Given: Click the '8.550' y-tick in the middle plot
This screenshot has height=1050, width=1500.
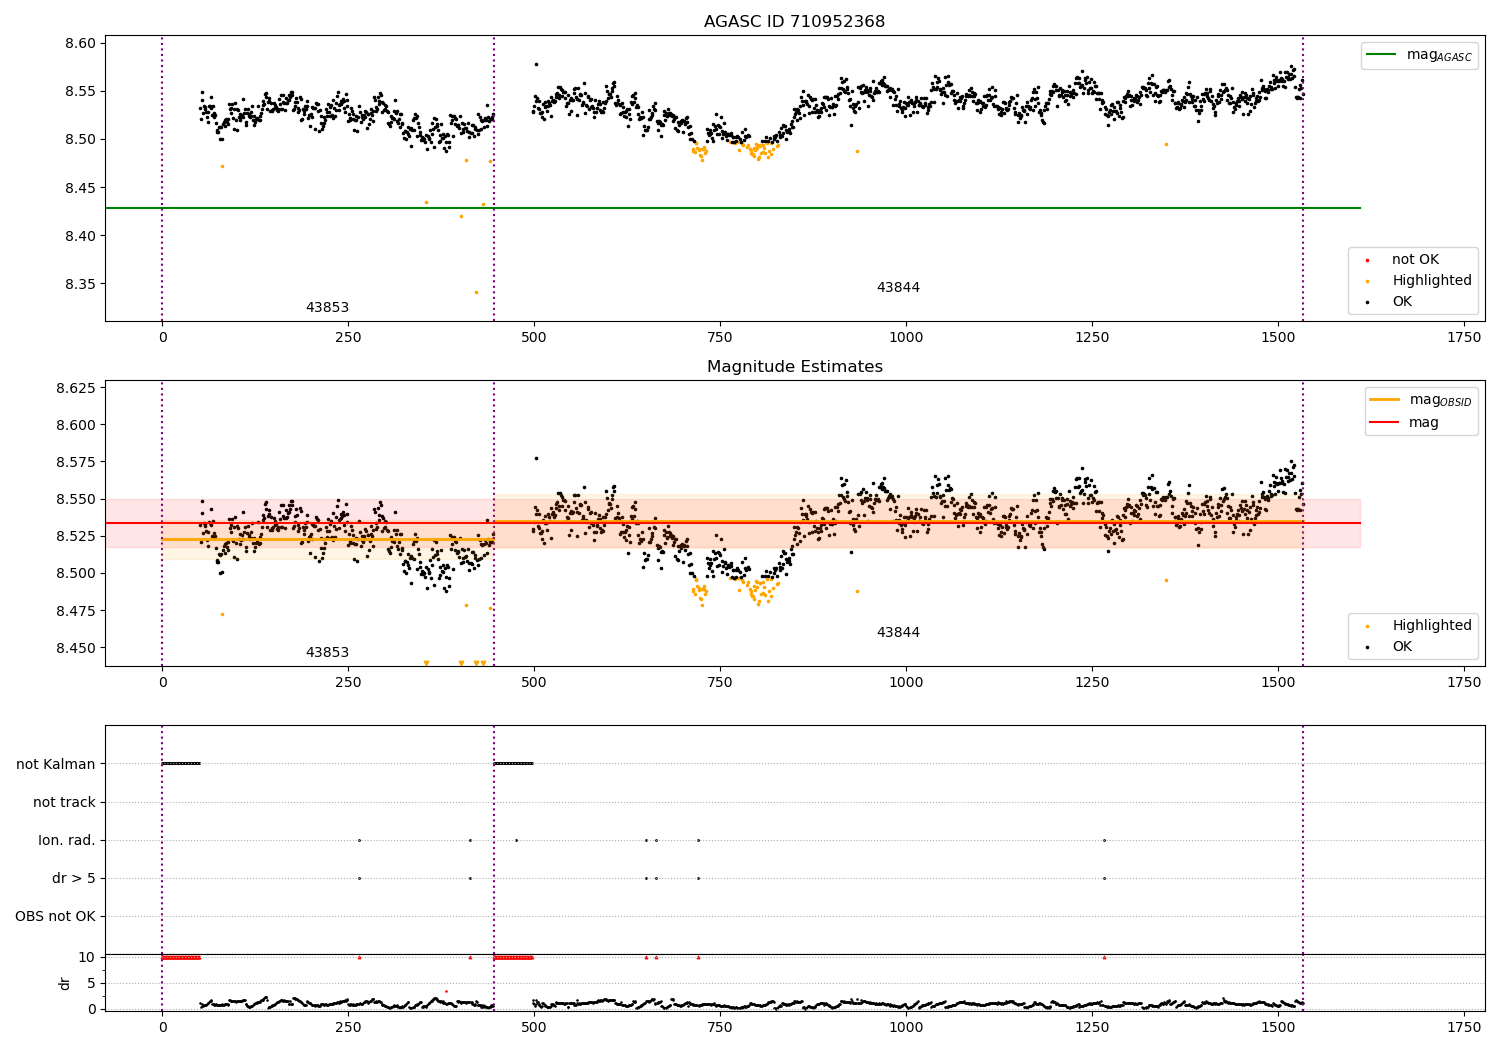Looking at the screenshot, I should (x=76, y=500).
